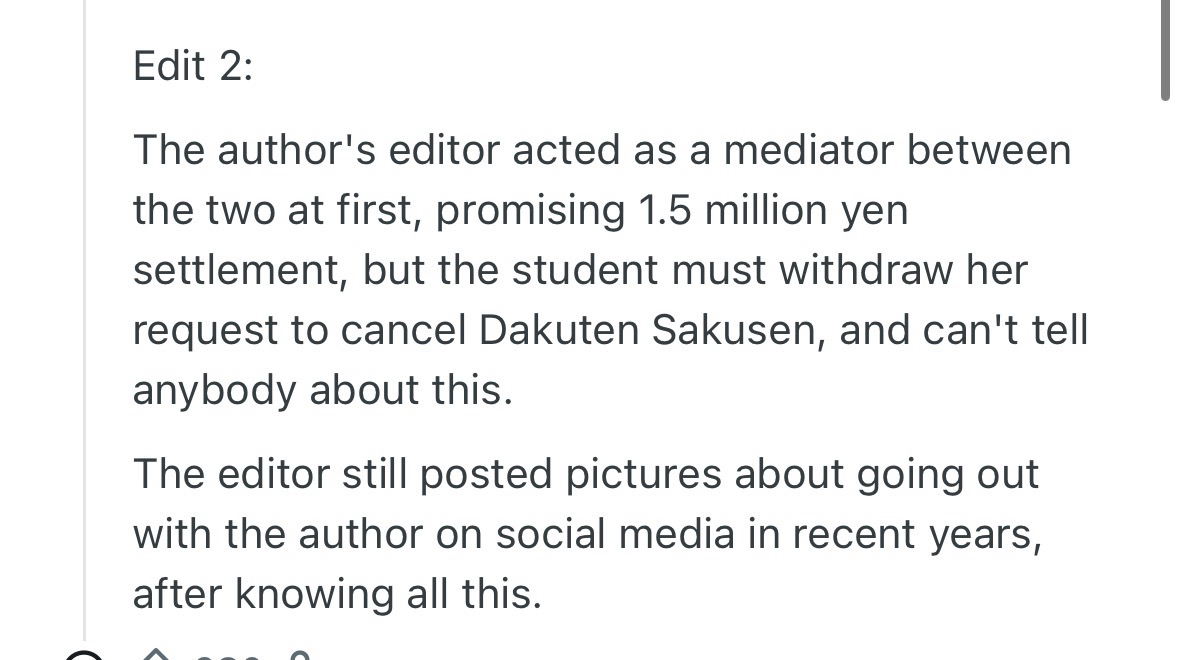
Task: Click the "anybody about this." line
Action: [322, 391]
